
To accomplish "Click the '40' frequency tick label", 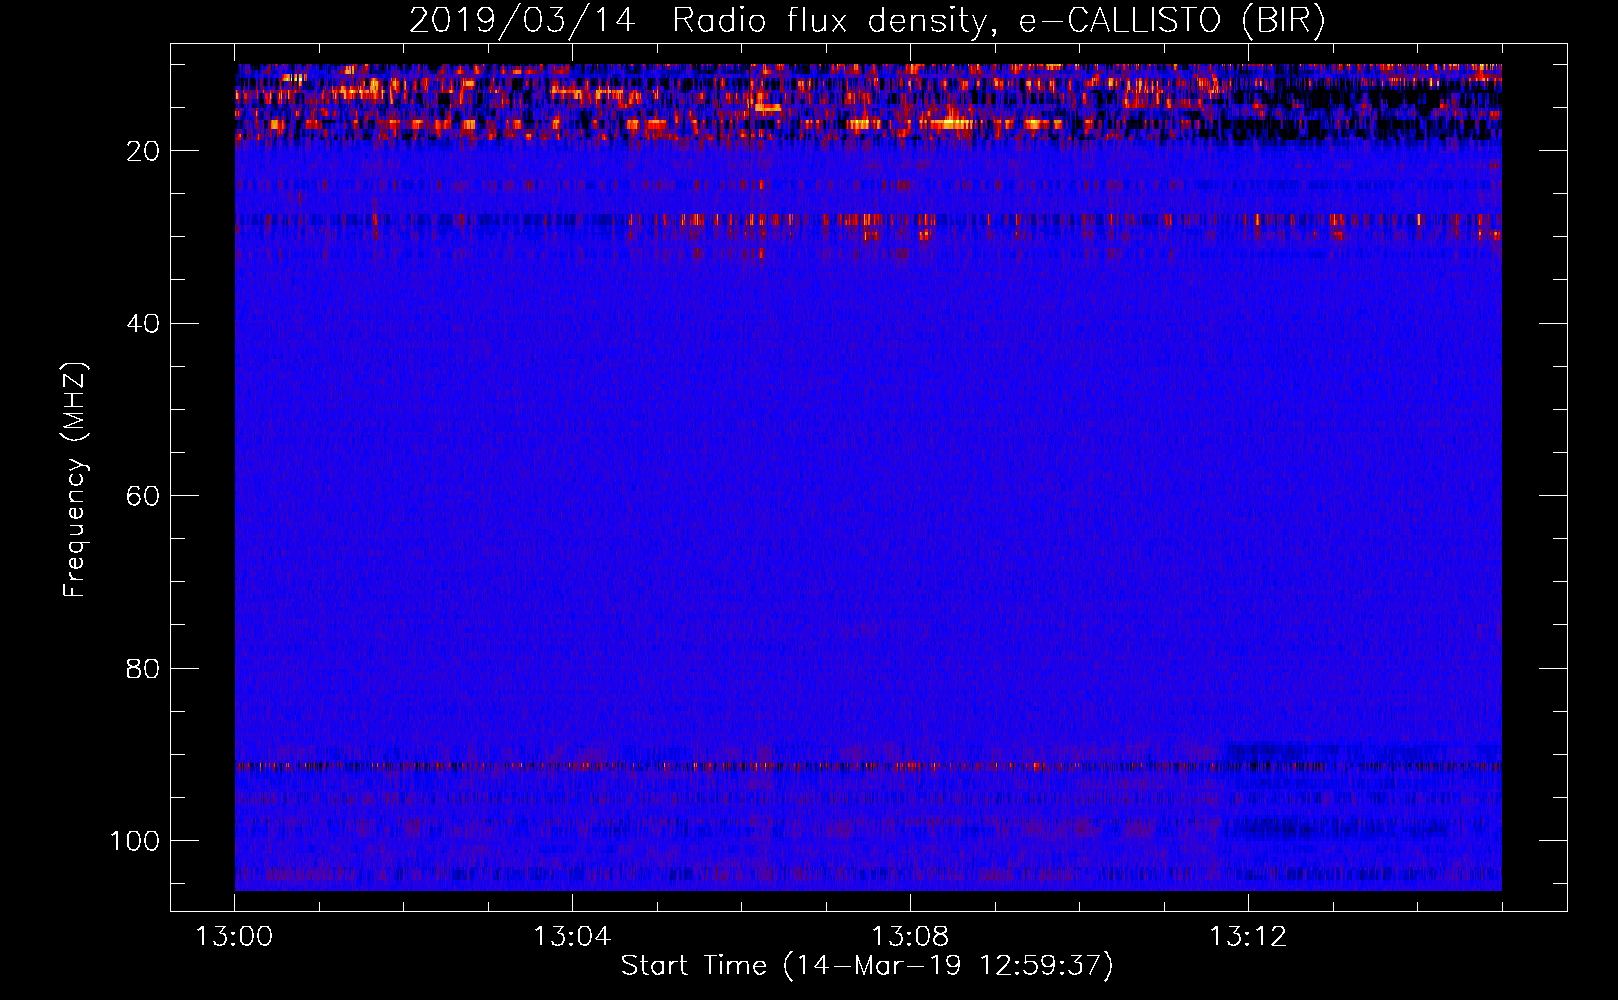I will click(x=143, y=323).
